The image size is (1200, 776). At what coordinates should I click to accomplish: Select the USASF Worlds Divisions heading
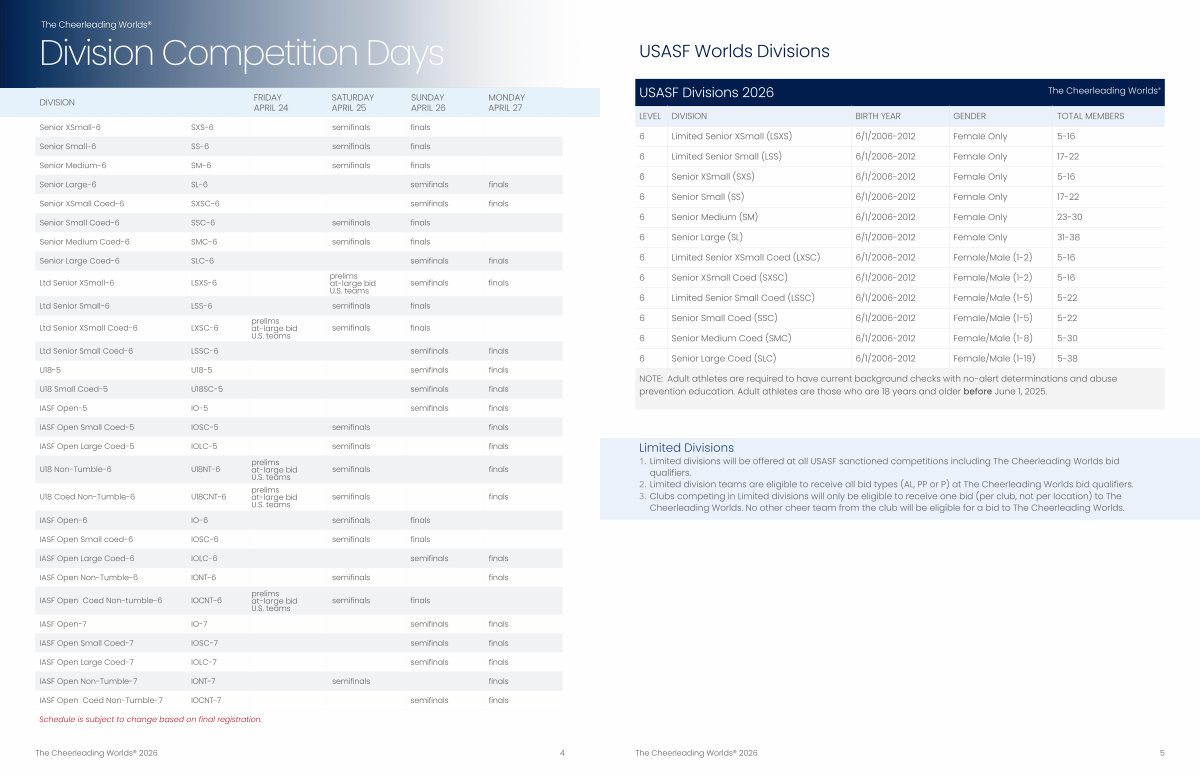coord(734,51)
